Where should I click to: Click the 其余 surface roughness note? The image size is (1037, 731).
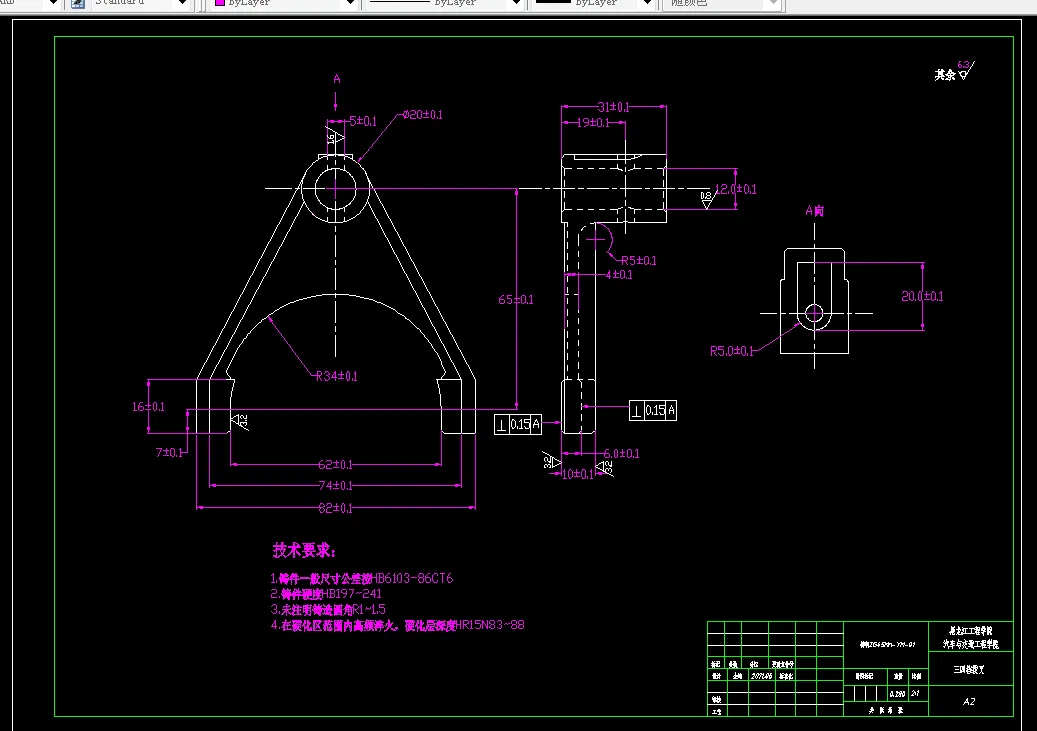954,71
